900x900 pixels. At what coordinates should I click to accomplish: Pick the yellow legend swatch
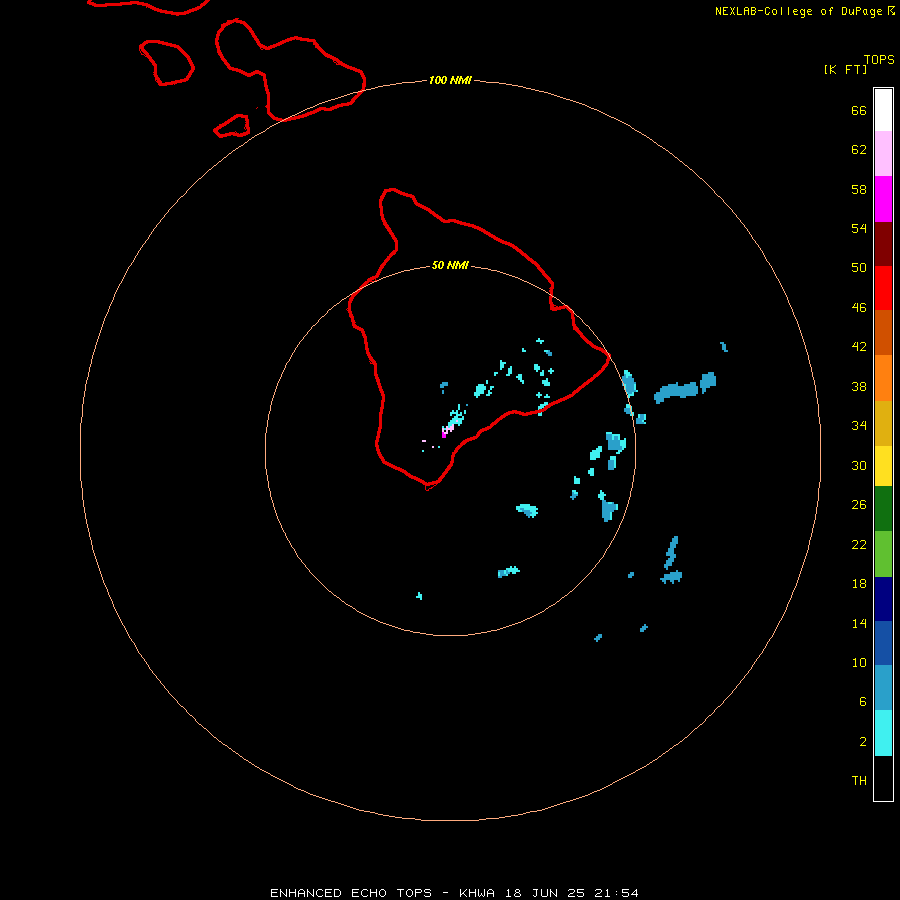click(x=883, y=465)
